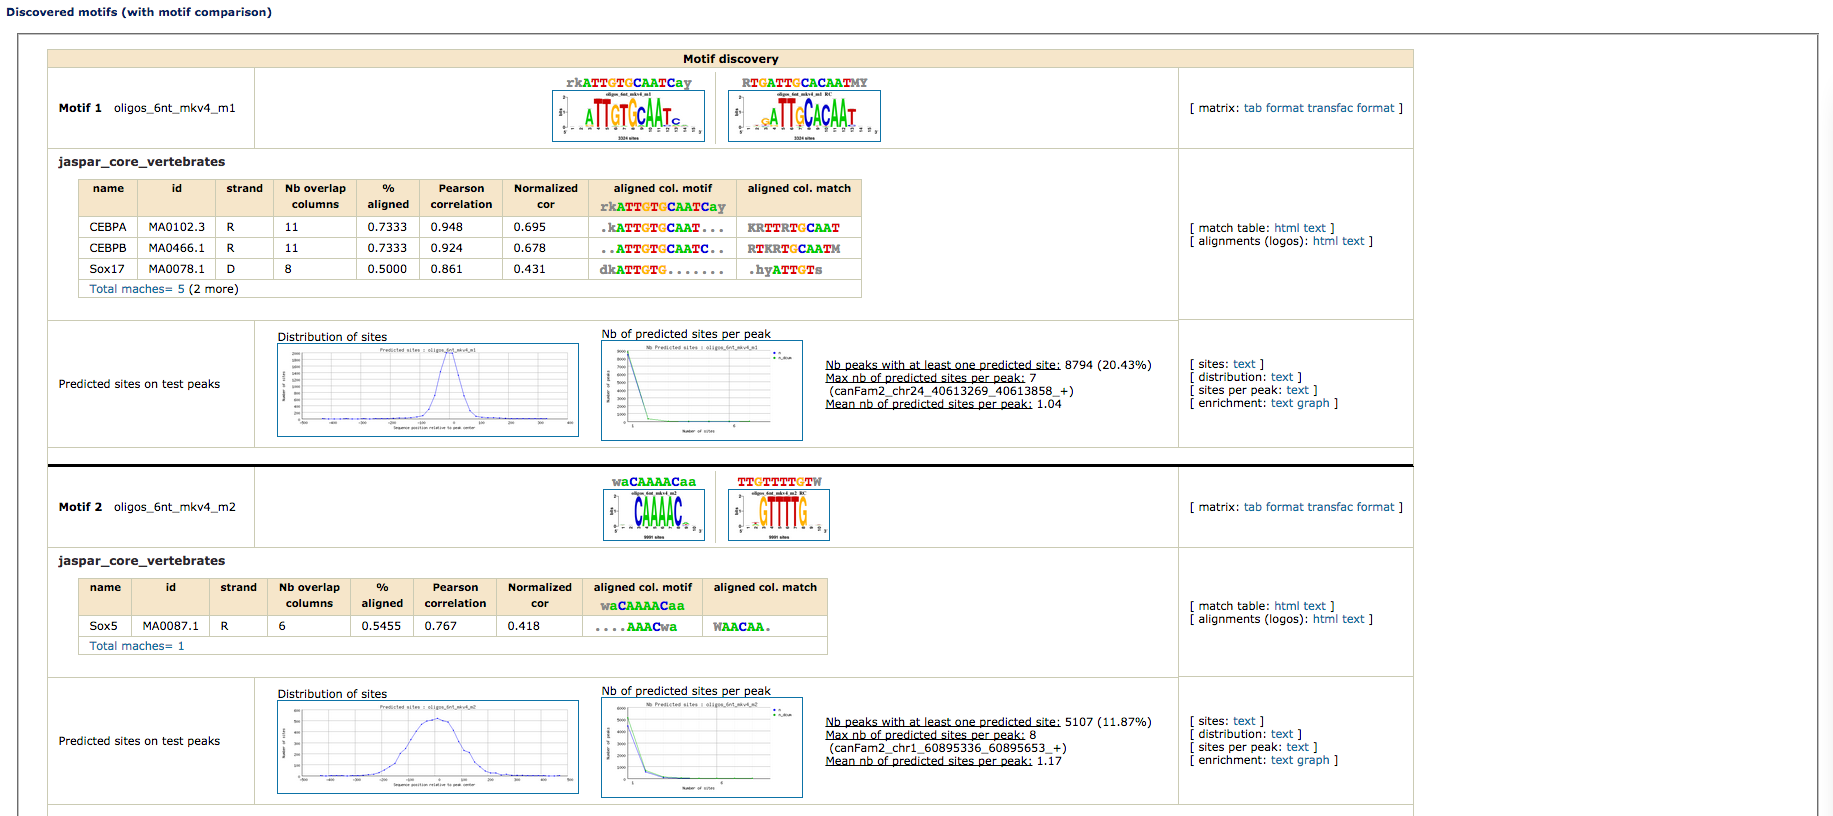The width and height of the screenshot is (1833, 816).
Task: Click oligos_6nt_mkv4_m2 motif name
Action: (175, 507)
